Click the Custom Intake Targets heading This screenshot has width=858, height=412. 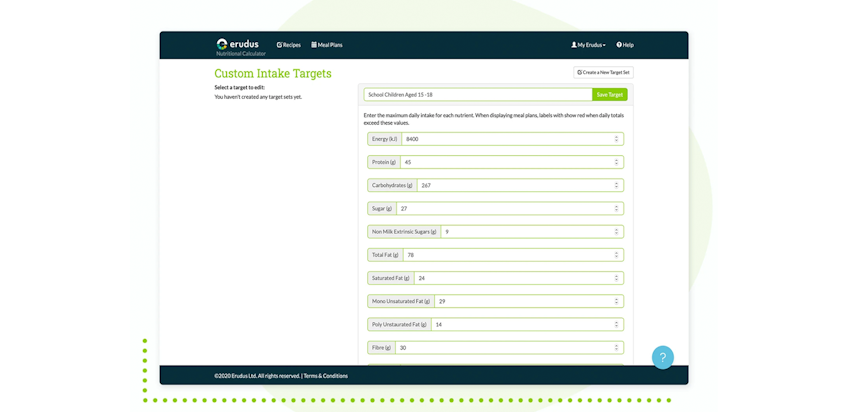click(273, 73)
